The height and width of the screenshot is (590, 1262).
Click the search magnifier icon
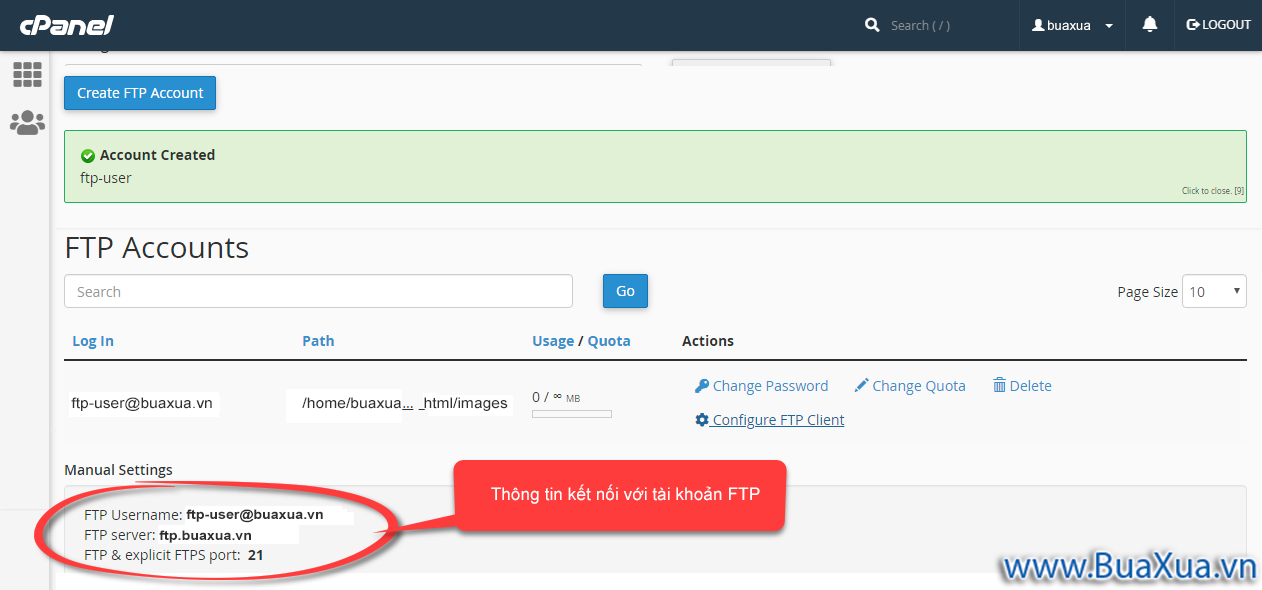tap(872, 25)
